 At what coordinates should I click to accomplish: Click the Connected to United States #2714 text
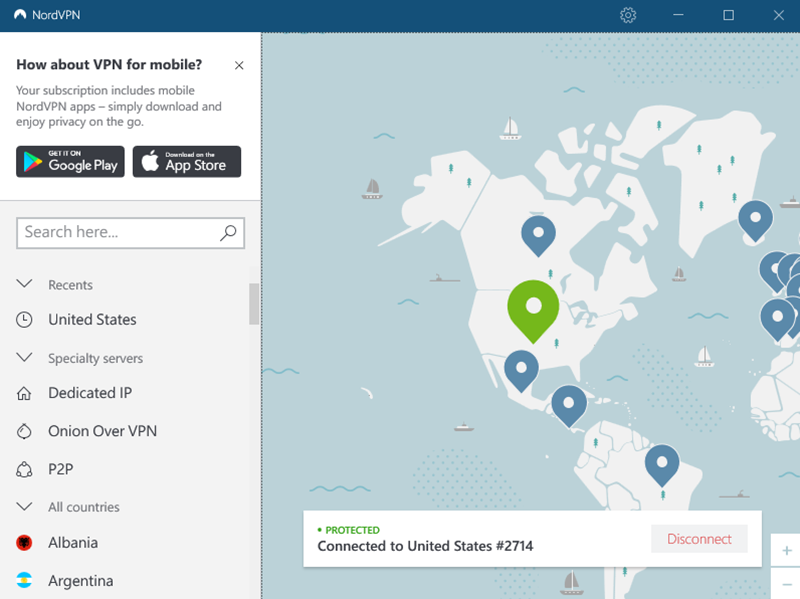(x=425, y=546)
